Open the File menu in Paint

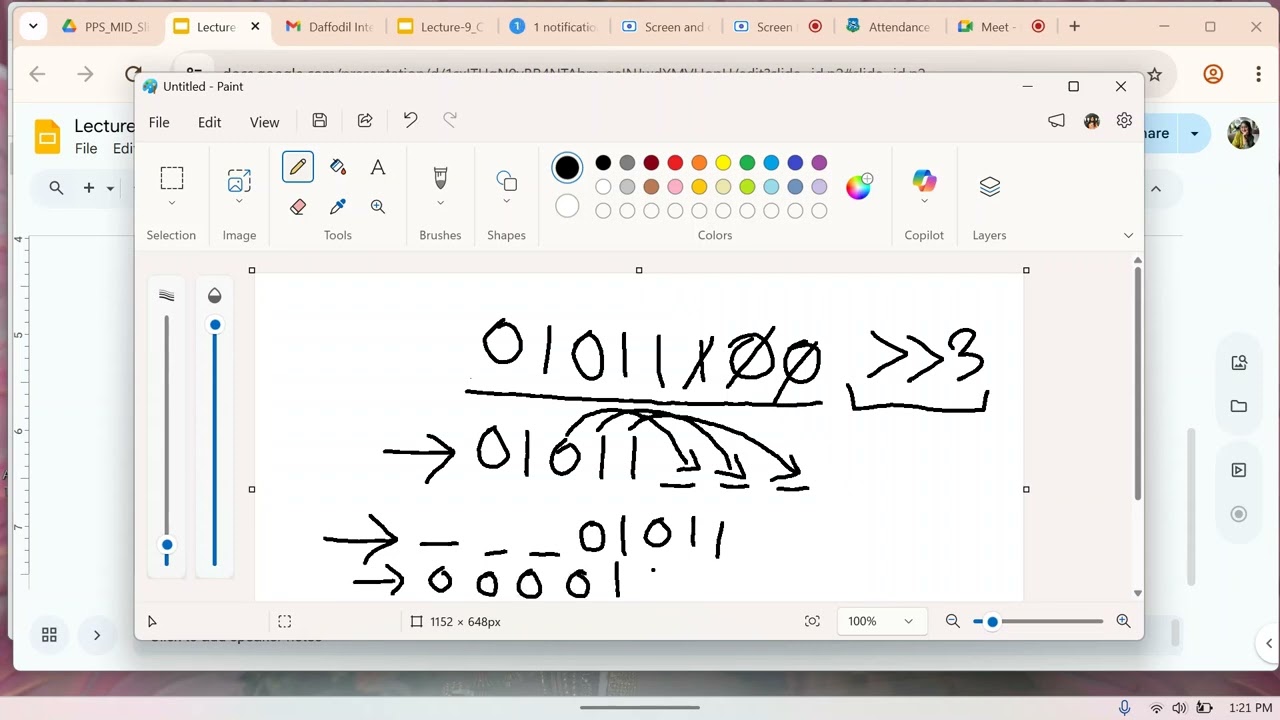point(159,122)
